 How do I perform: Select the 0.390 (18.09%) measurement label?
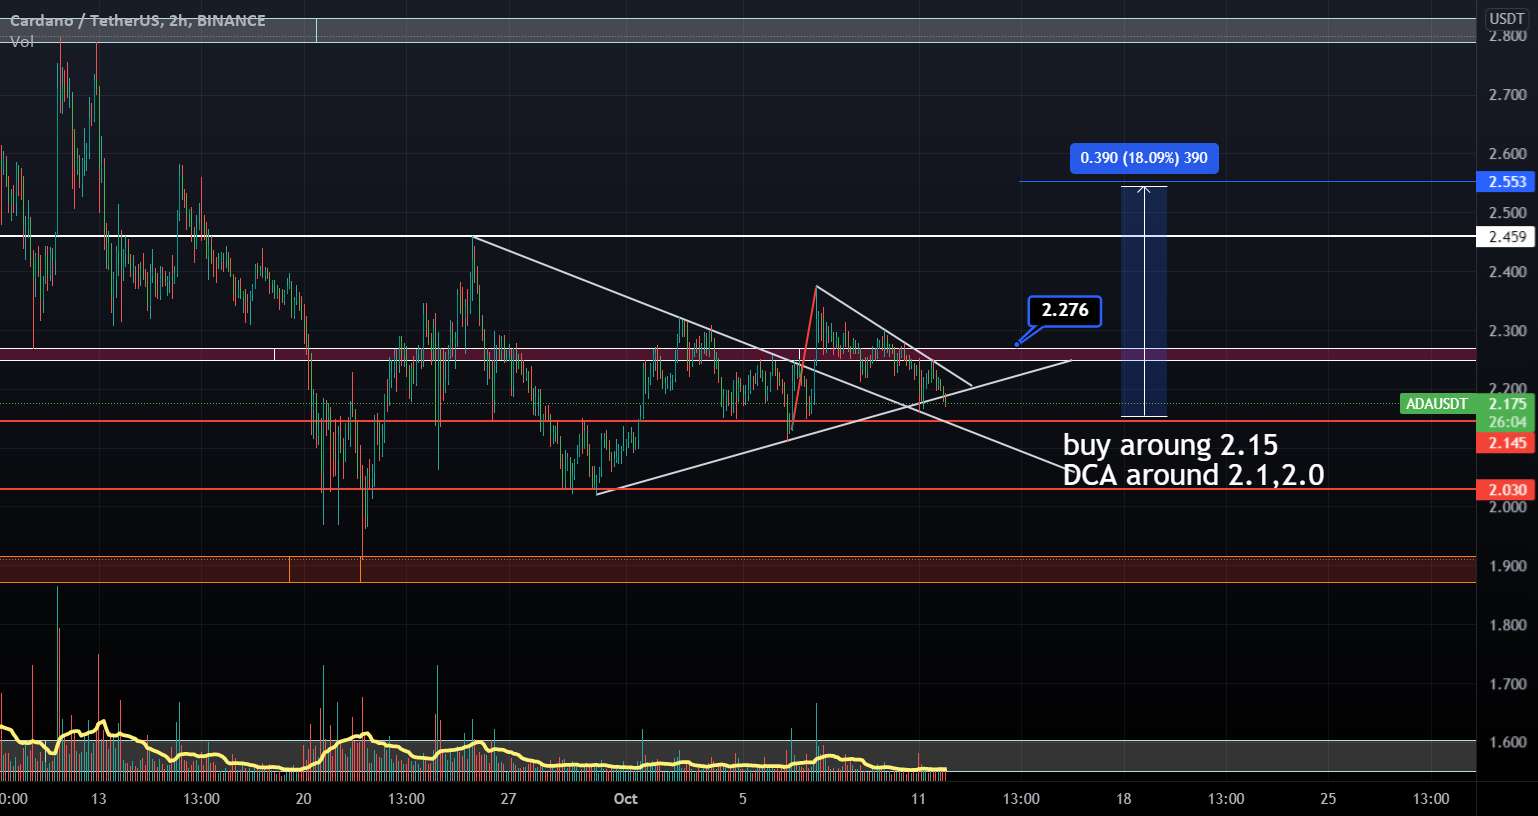tap(1144, 158)
